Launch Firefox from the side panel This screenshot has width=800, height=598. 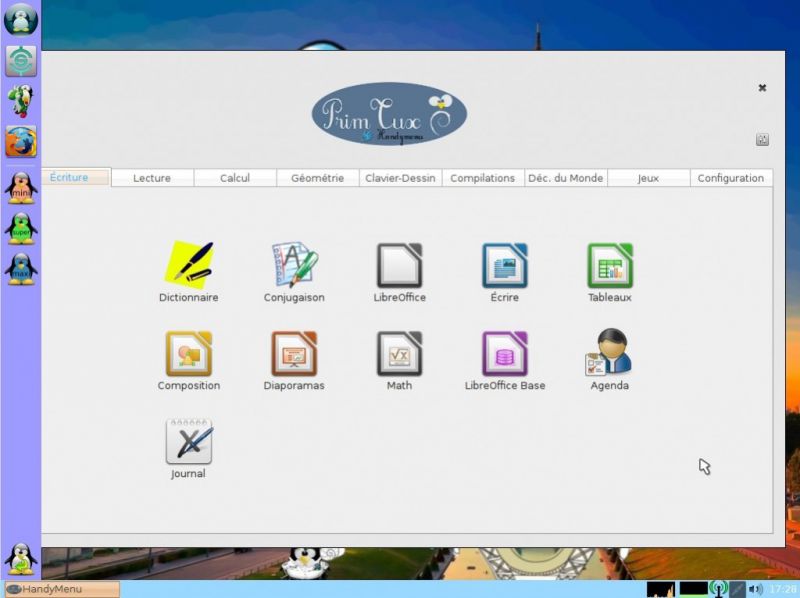point(21,141)
